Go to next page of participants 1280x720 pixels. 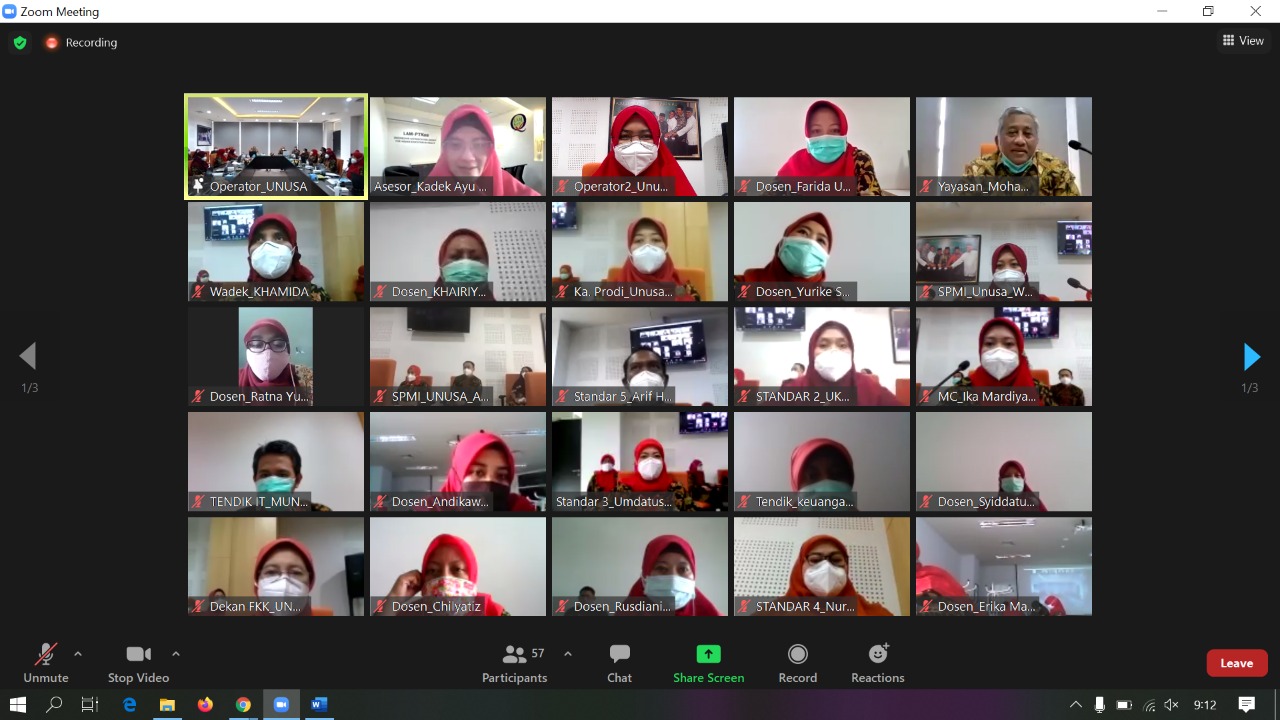(x=1251, y=356)
